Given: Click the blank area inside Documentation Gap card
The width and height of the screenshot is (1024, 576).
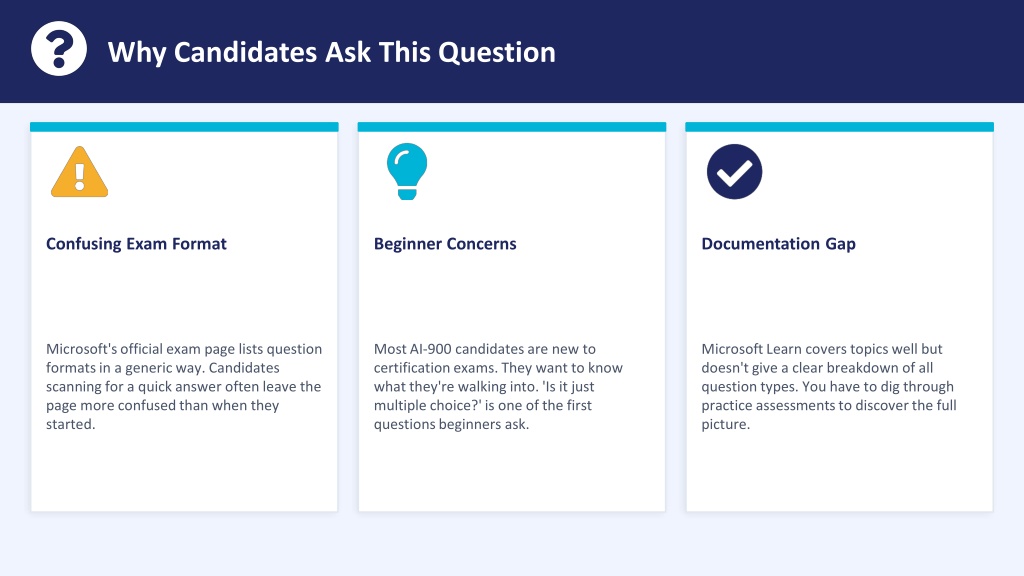Looking at the screenshot, I should coord(839,473).
